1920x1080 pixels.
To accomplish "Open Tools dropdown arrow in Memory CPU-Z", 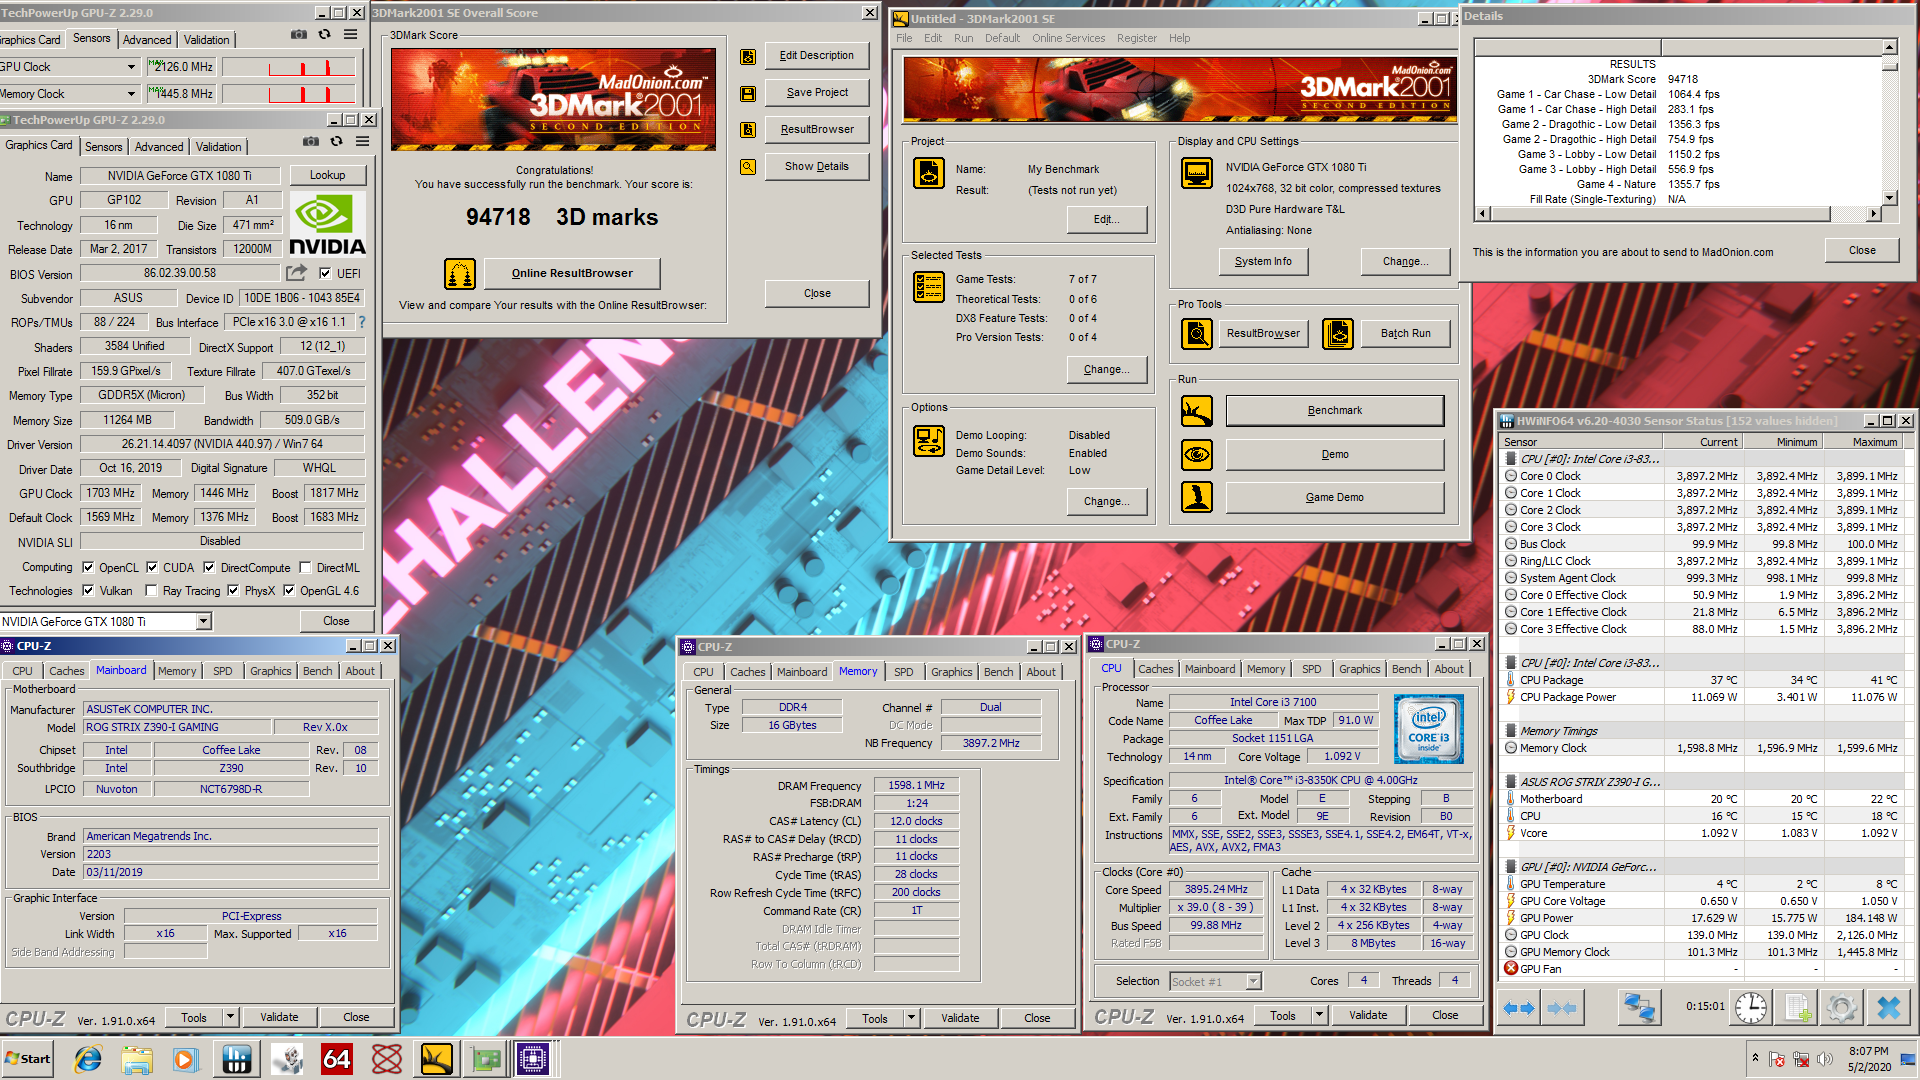I will click(911, 1018).
